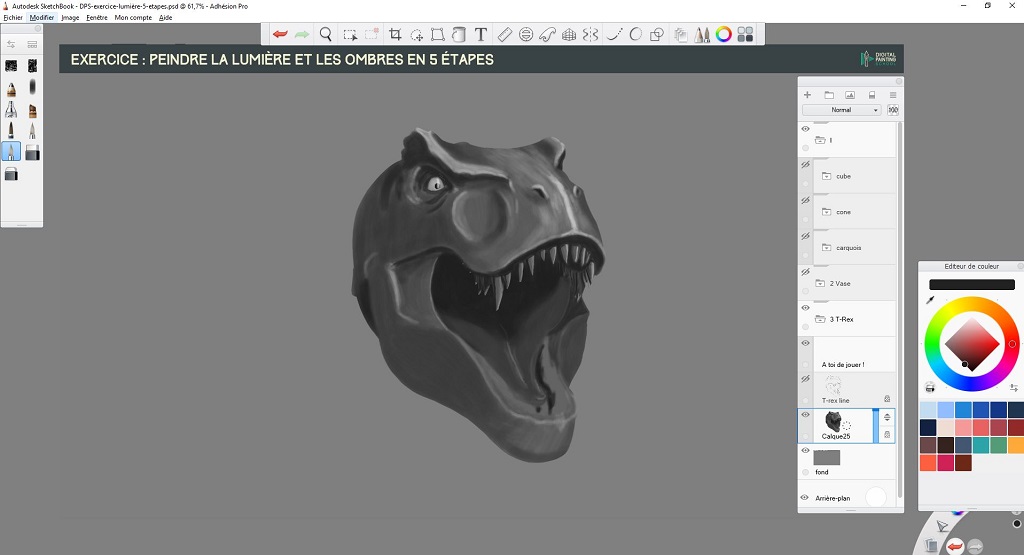Screen dimensions: 1024x555
Task: Select the Text tool
Action: coord(481,34)
